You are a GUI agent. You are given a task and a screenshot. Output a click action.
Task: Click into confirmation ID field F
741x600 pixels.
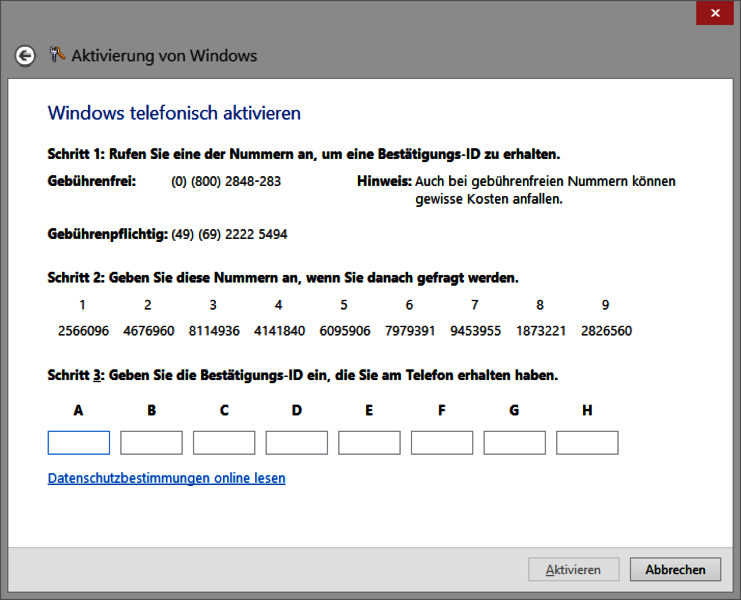coord(442,443)
